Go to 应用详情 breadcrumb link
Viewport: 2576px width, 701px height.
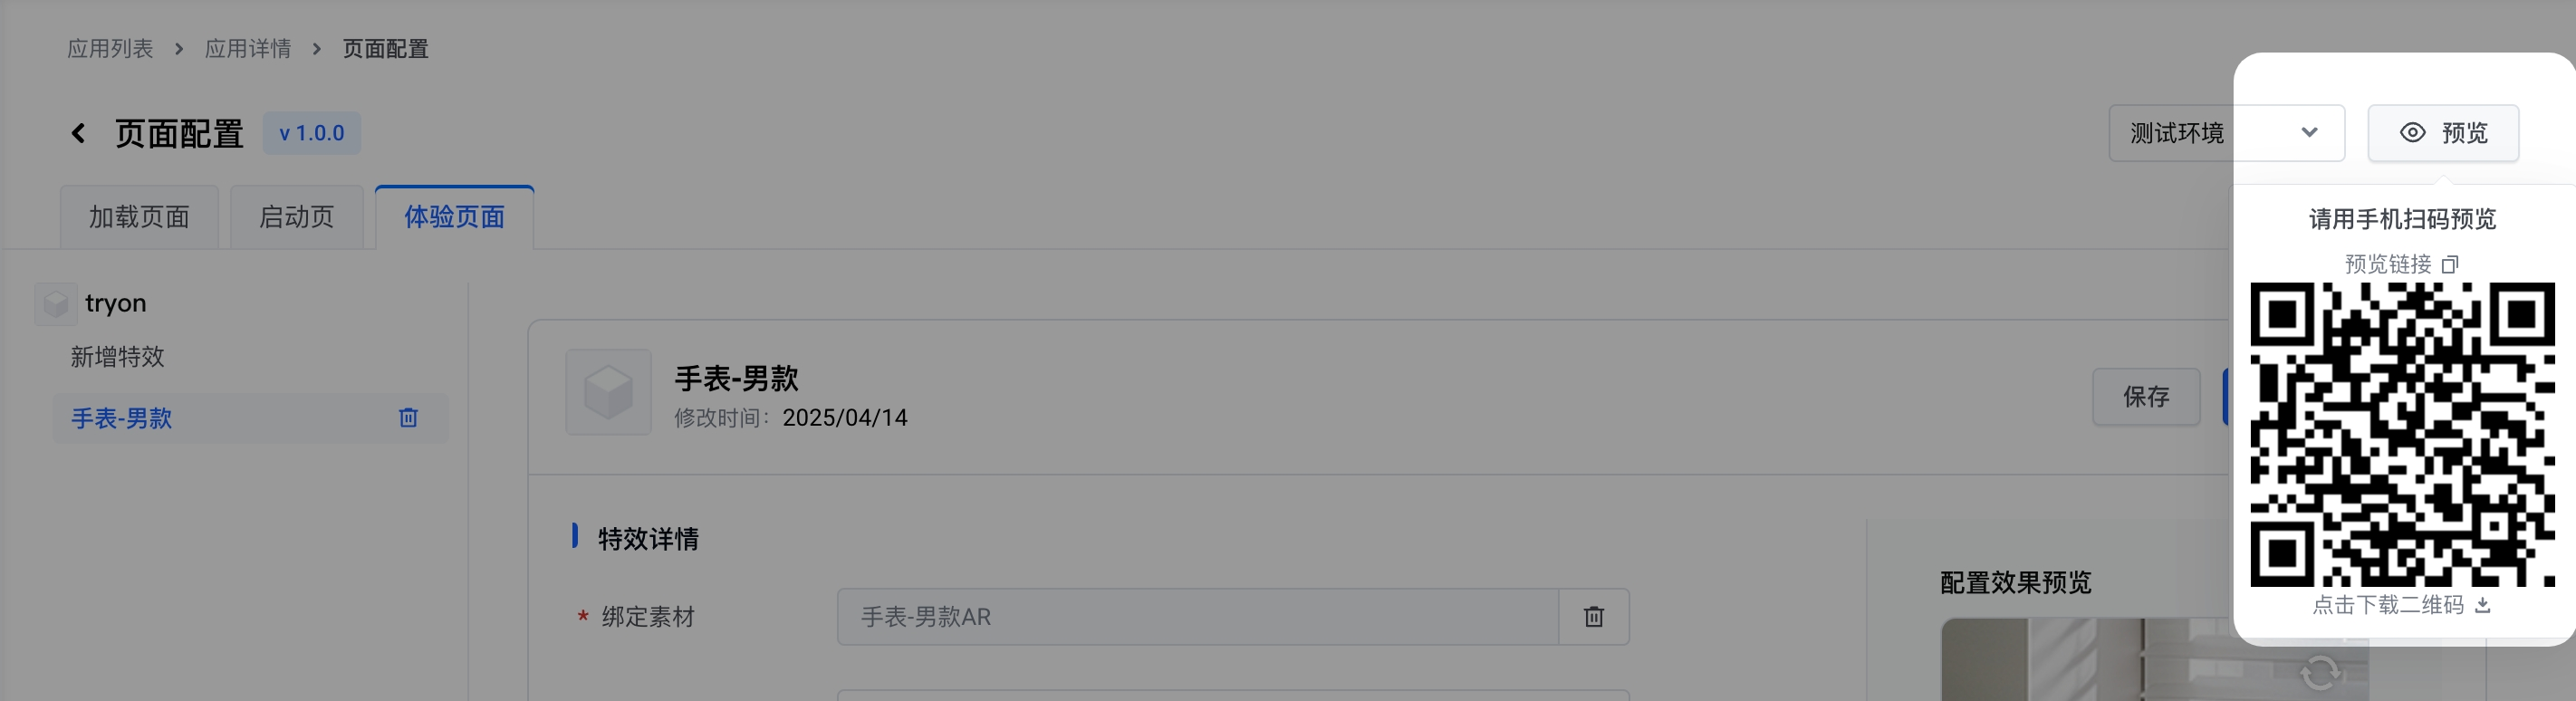coord(248,49)
